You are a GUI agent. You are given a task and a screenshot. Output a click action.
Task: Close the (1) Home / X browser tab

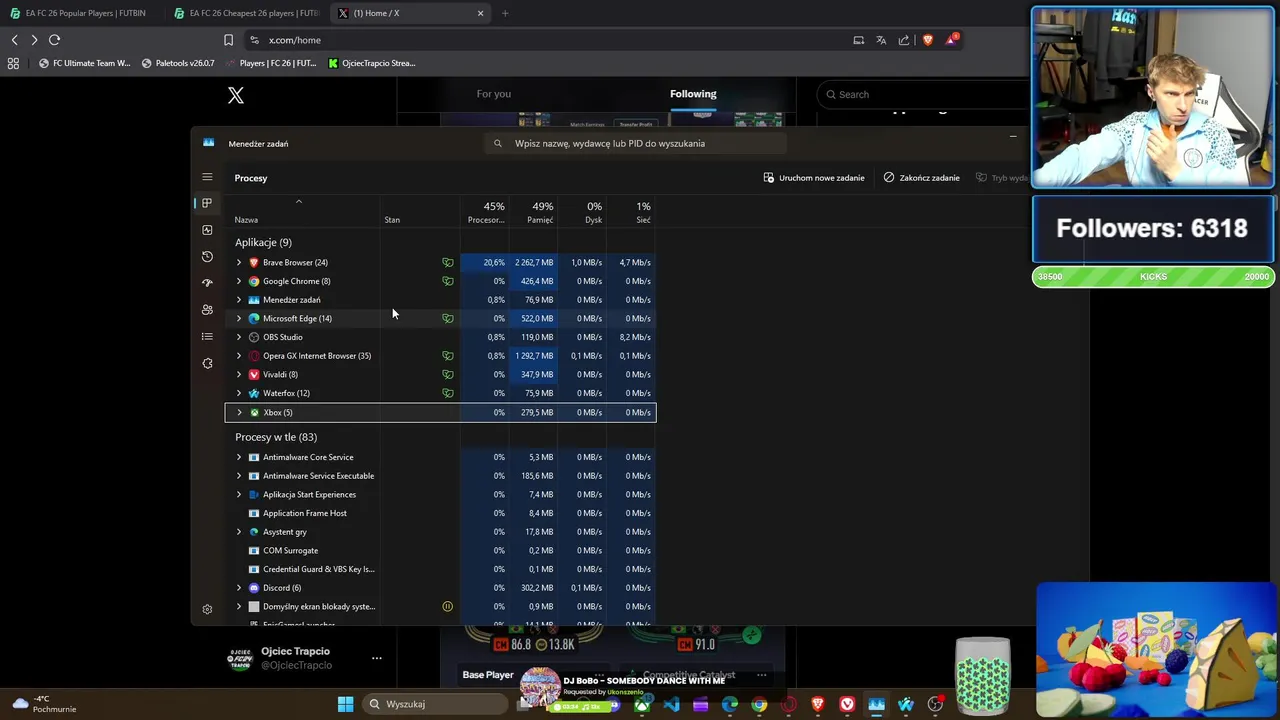(480, 13)
